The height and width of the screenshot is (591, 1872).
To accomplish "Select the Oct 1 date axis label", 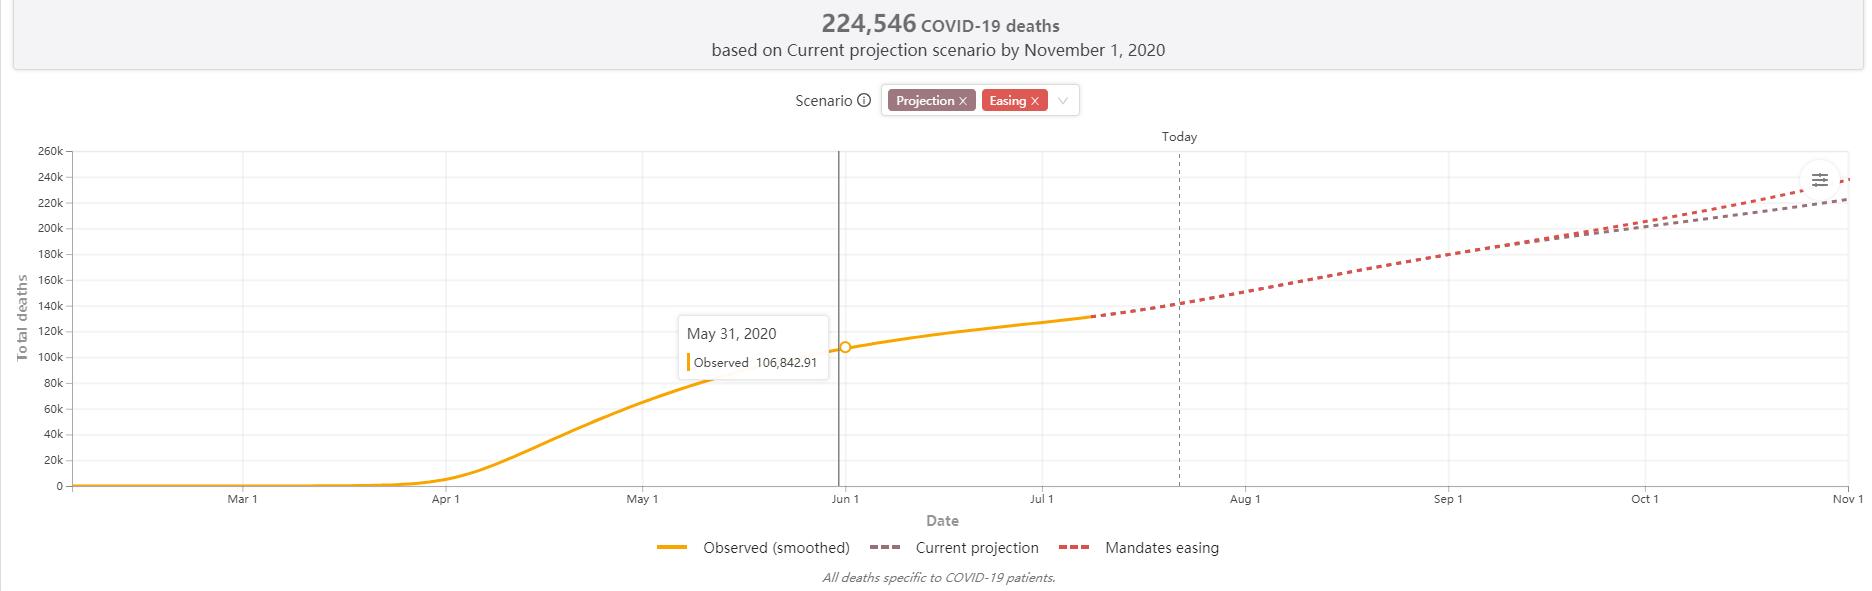I will tap(1645, 499).
